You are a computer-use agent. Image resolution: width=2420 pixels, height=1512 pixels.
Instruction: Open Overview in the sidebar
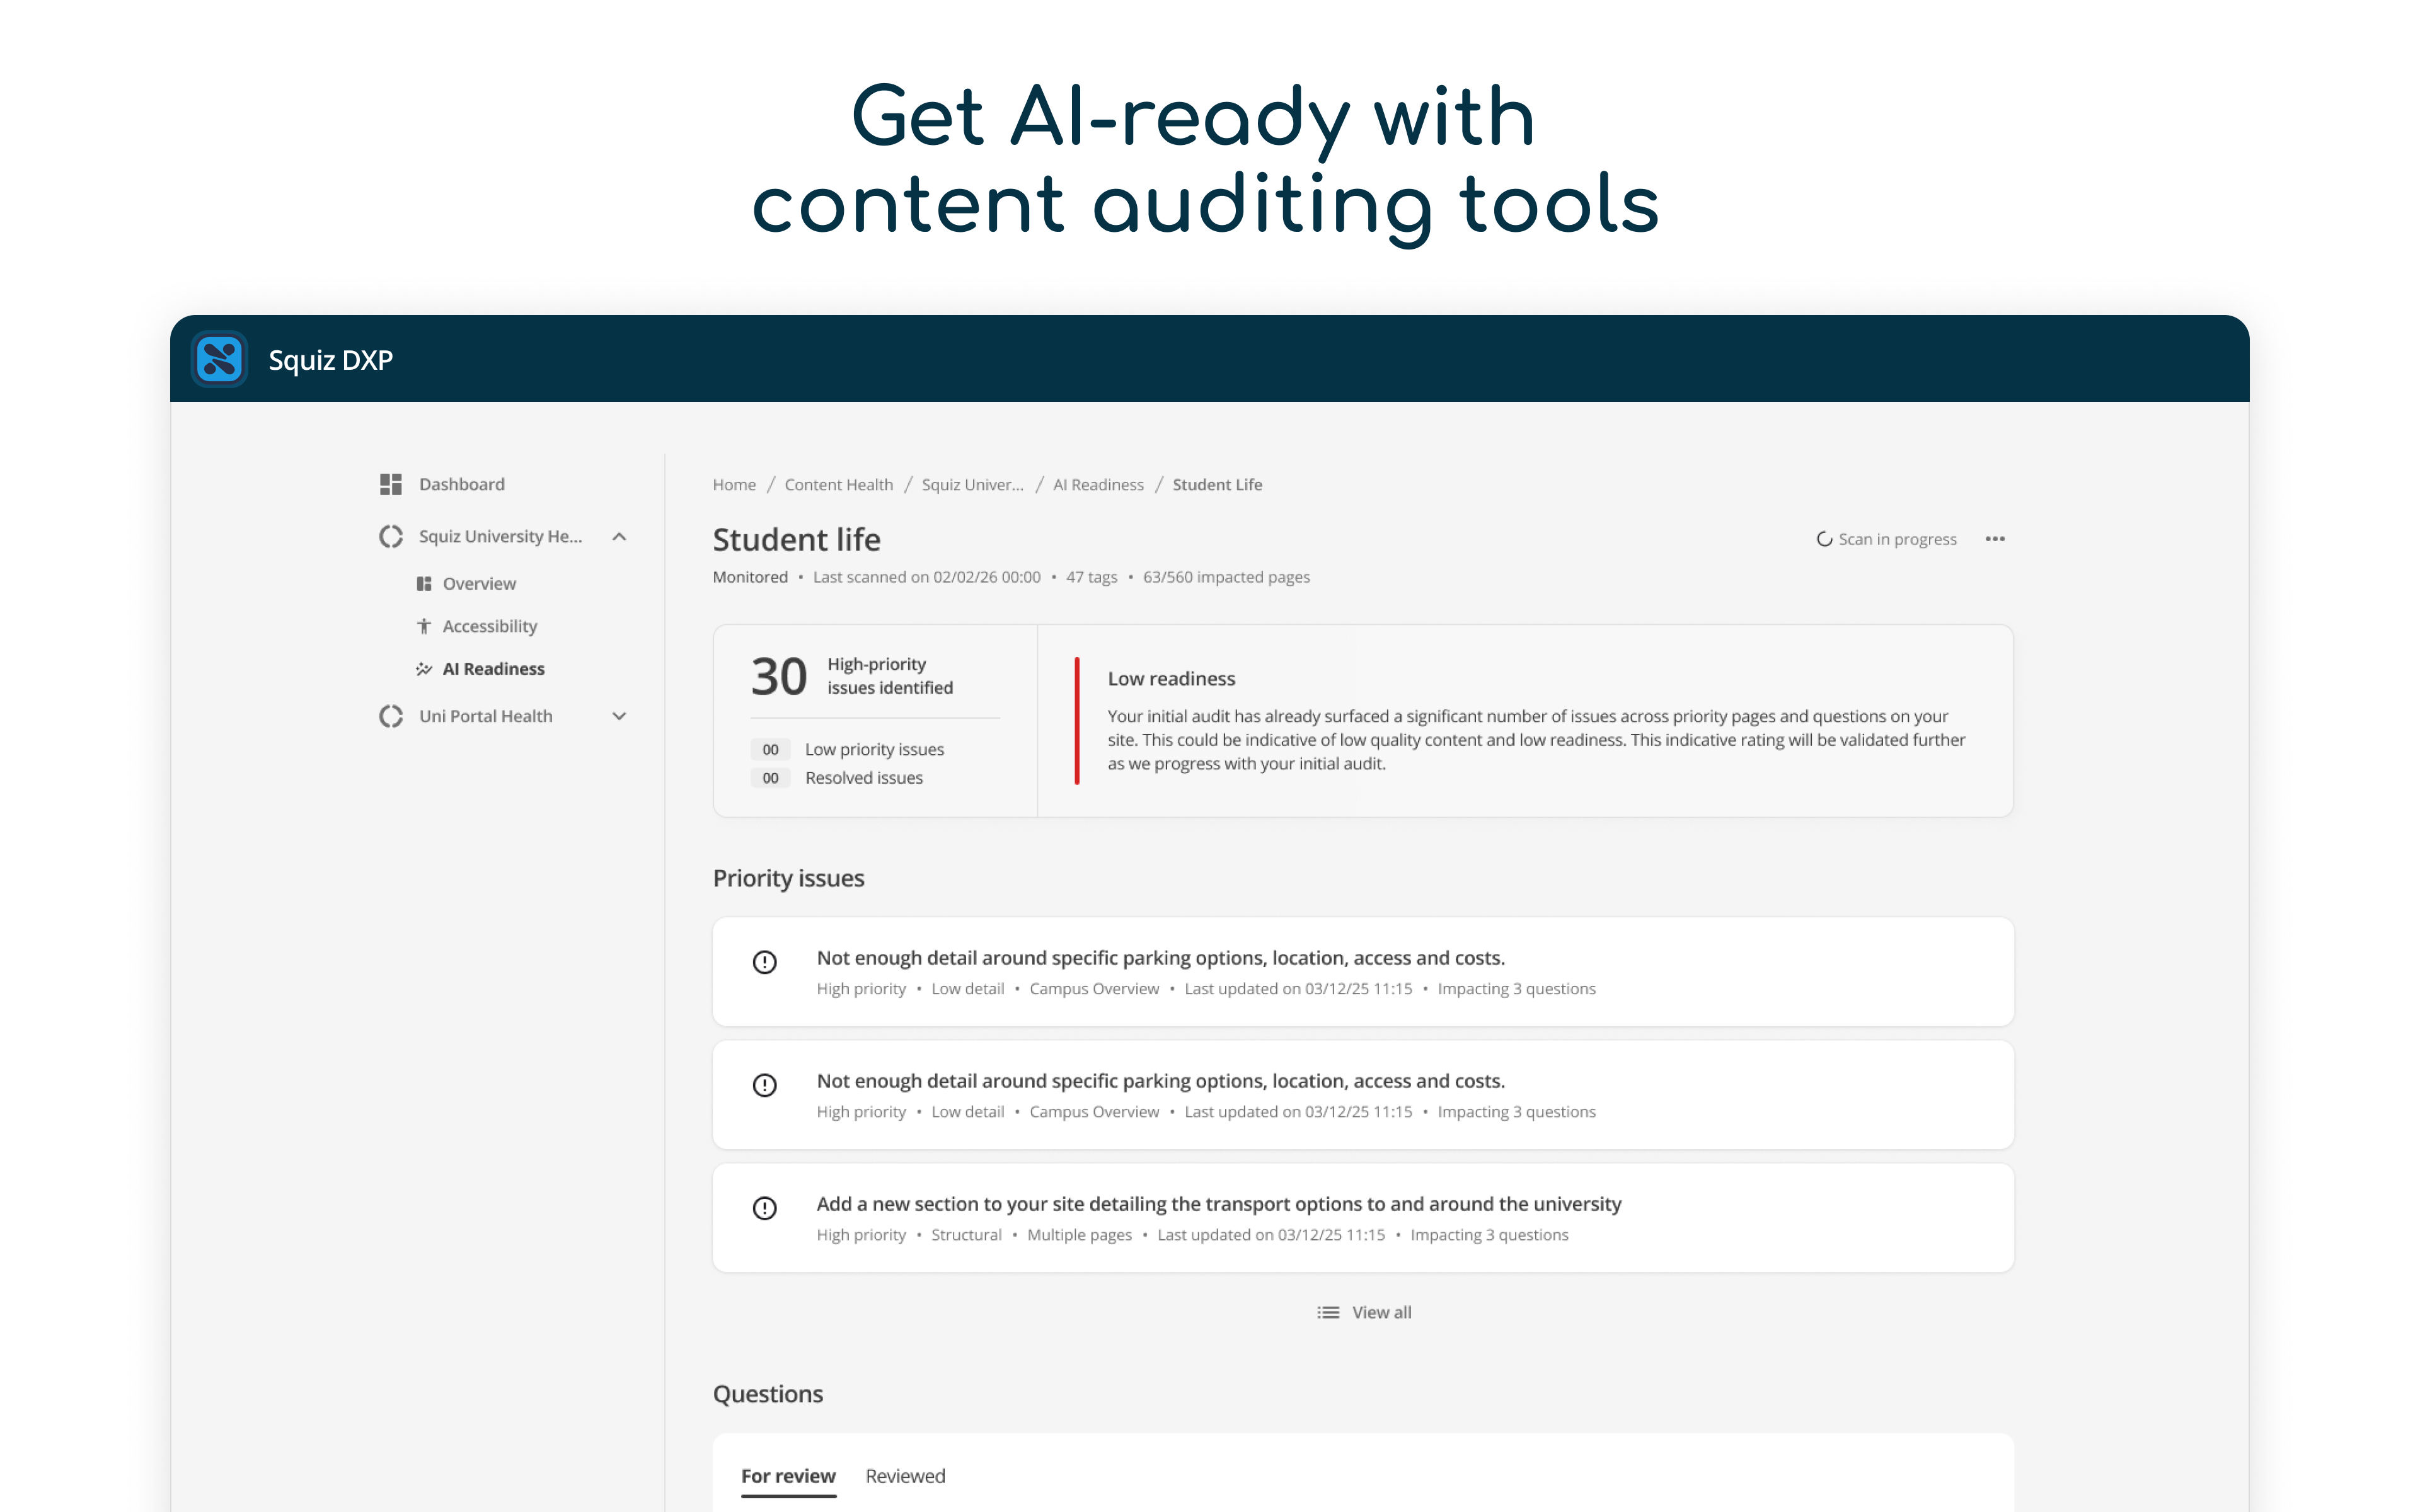coord(479,584)
